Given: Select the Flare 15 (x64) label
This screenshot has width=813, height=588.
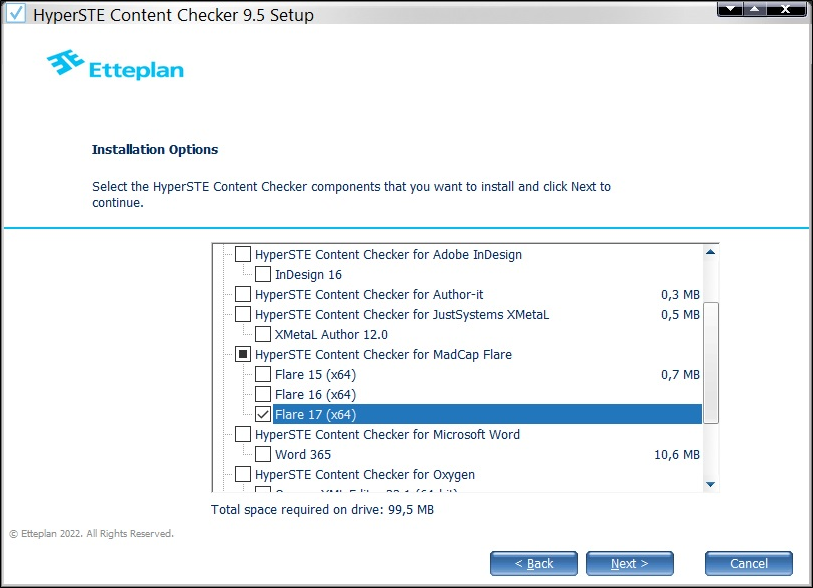Looking at the screenshot, I should click(x=315, y=375).
